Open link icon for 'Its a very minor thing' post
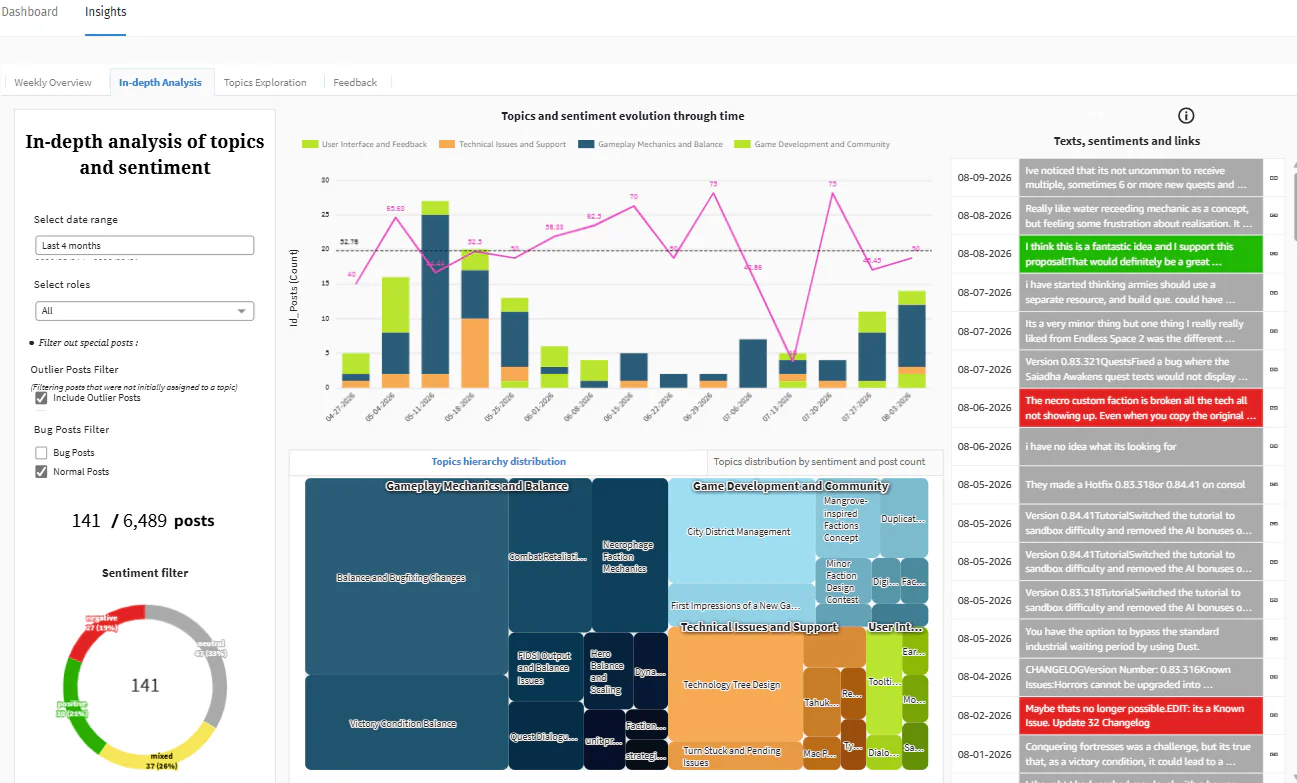 coord(1273,331)
